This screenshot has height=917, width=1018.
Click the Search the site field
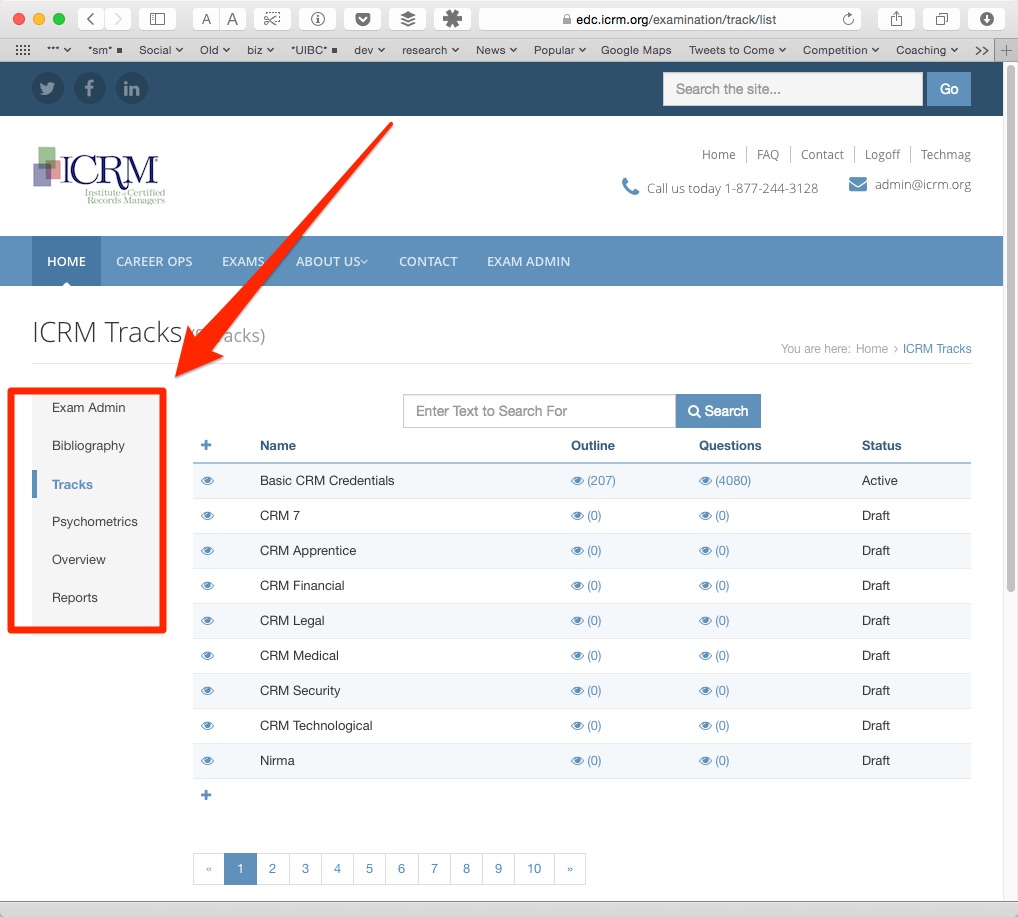[793, 89]
